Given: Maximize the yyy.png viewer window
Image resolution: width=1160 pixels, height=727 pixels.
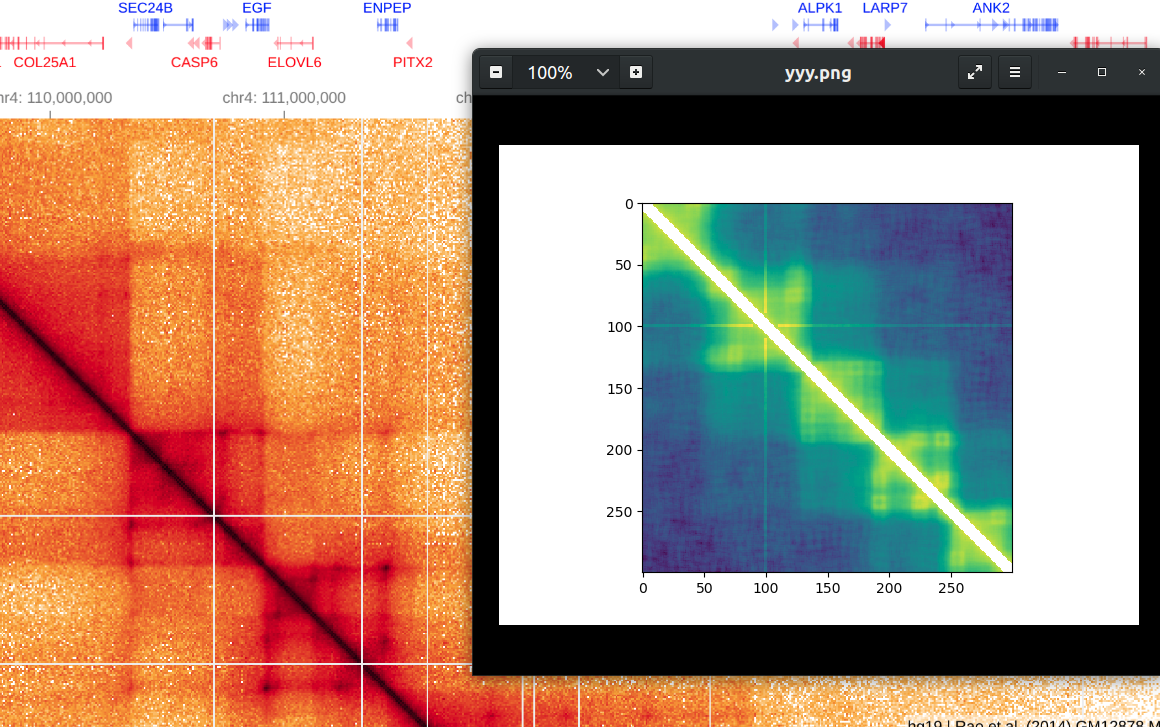Looking at the screenshot, I should coord(1101,72).
